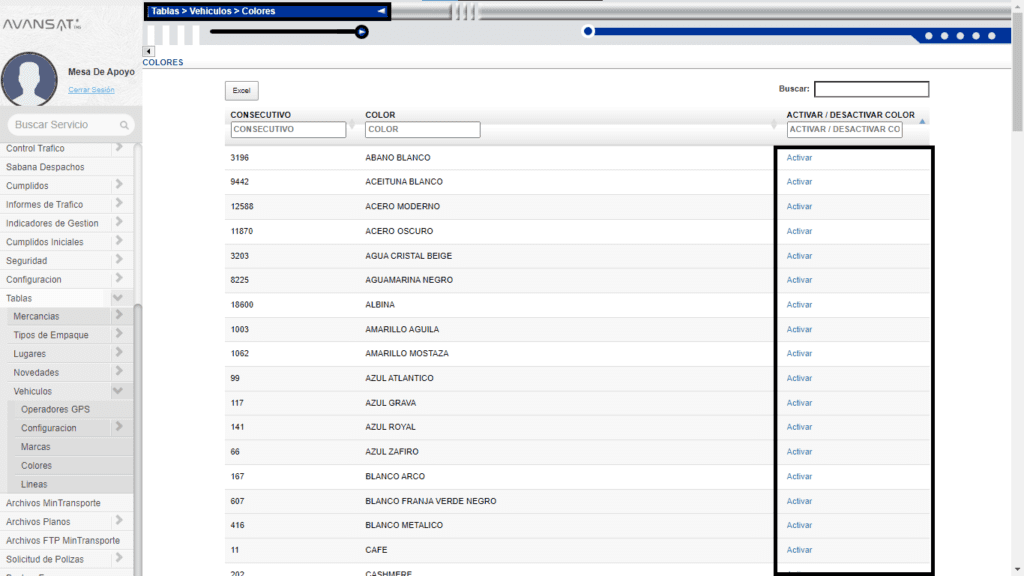Click the Cerrar Sesión link

point(91,90)
